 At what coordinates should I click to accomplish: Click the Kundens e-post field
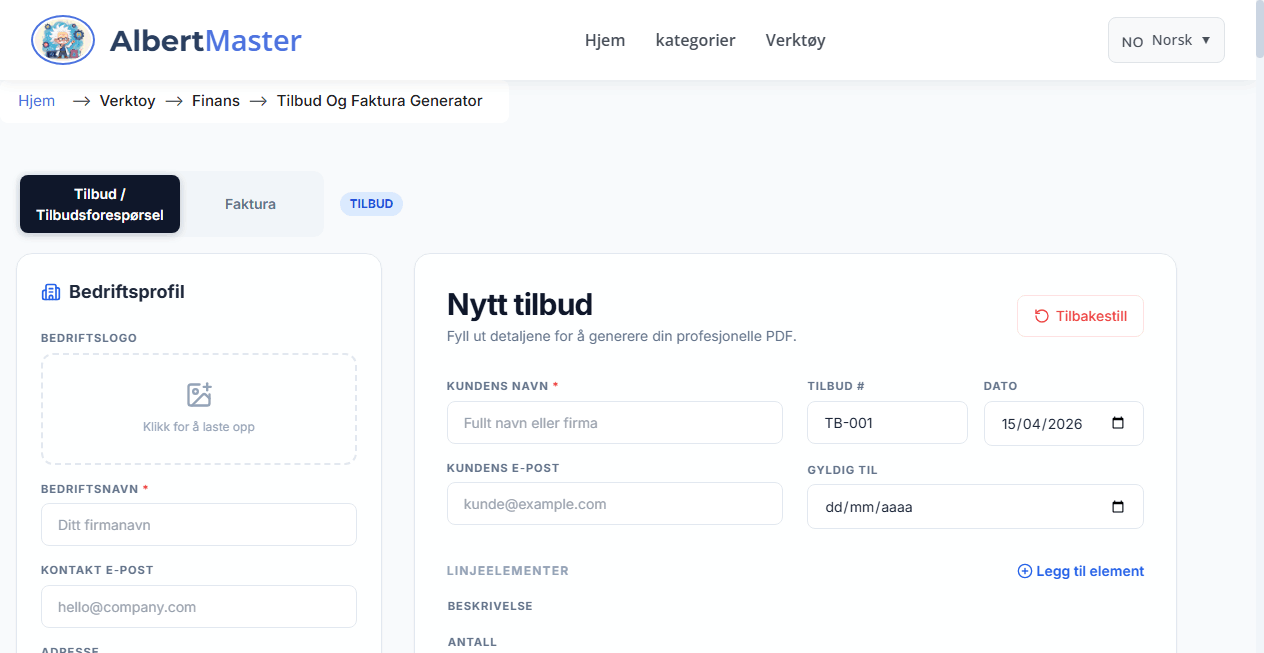614,504
